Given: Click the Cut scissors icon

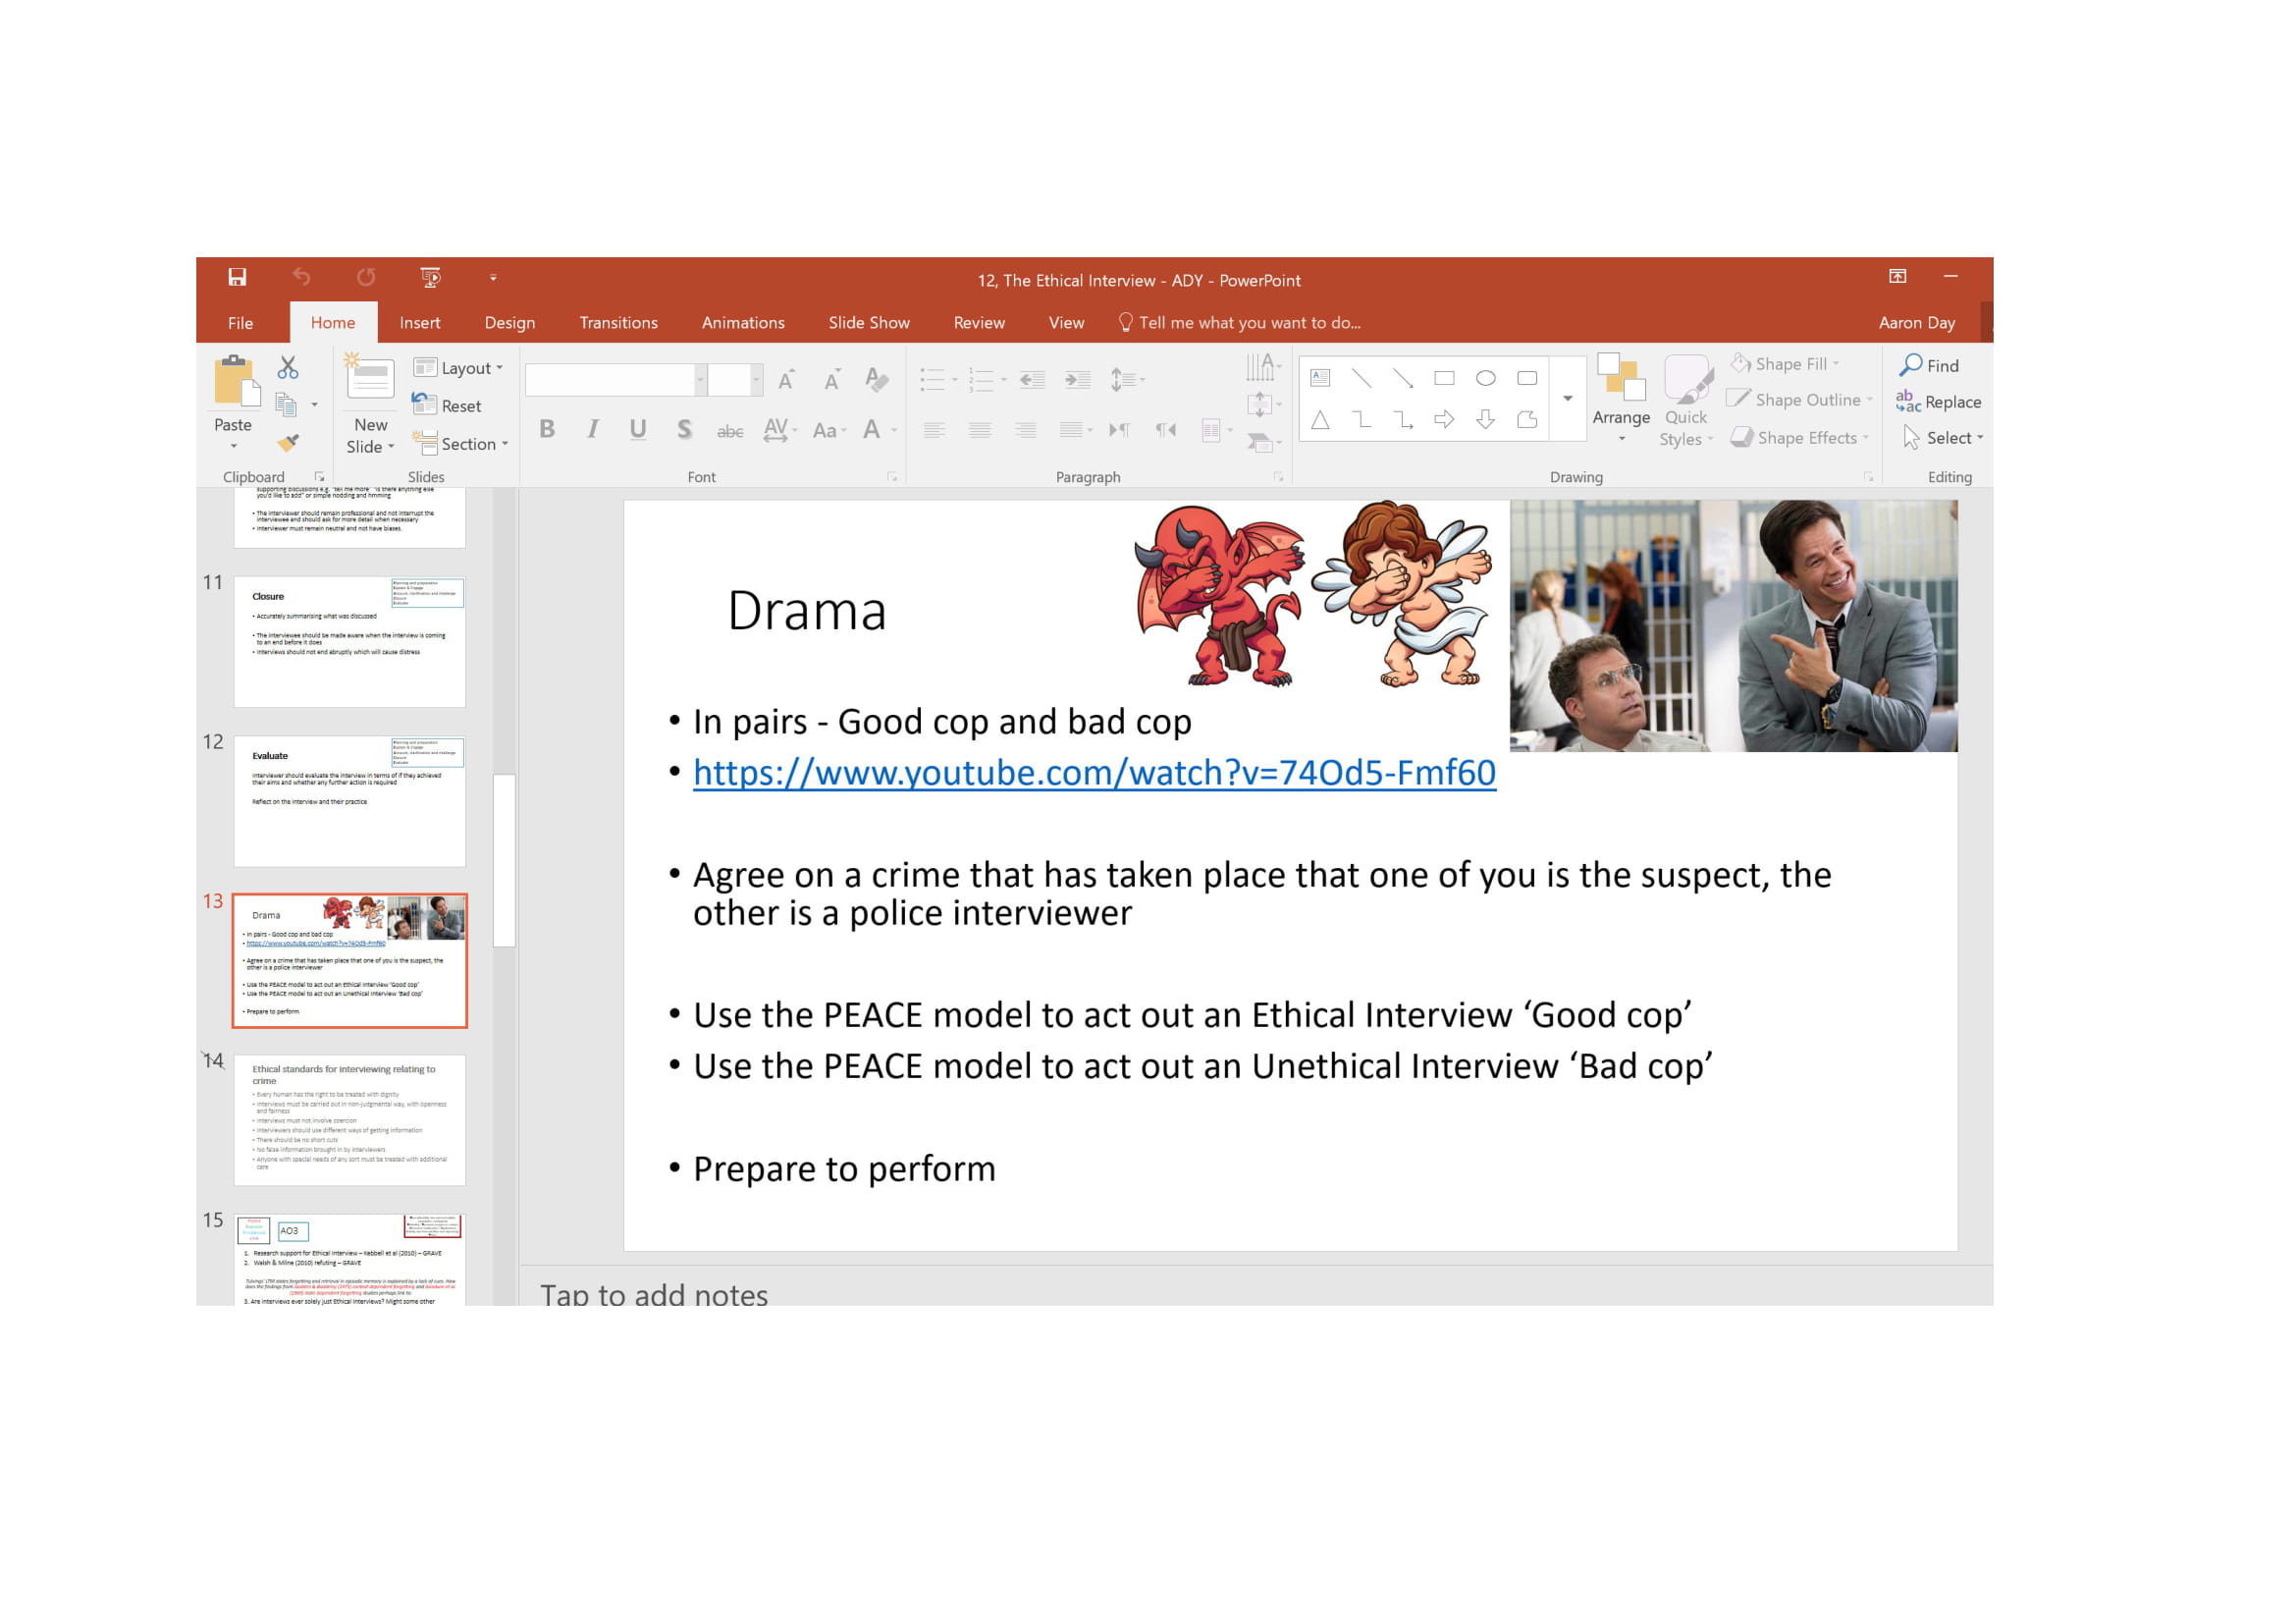Looking at the screenshot, I should click(288, 368).
